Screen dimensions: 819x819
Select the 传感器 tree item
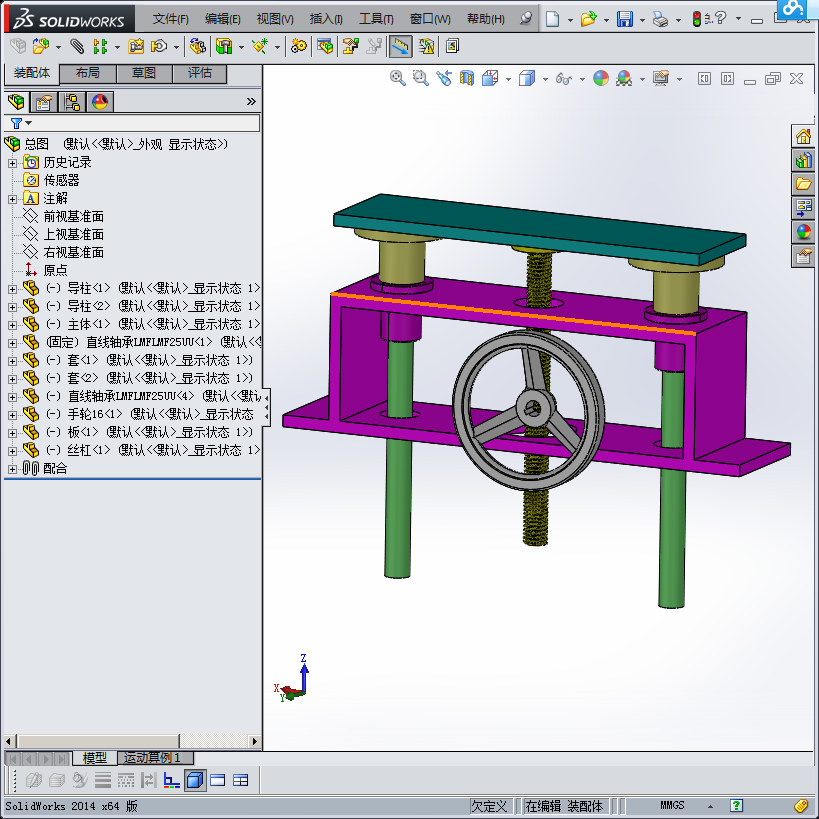[62, 180]
